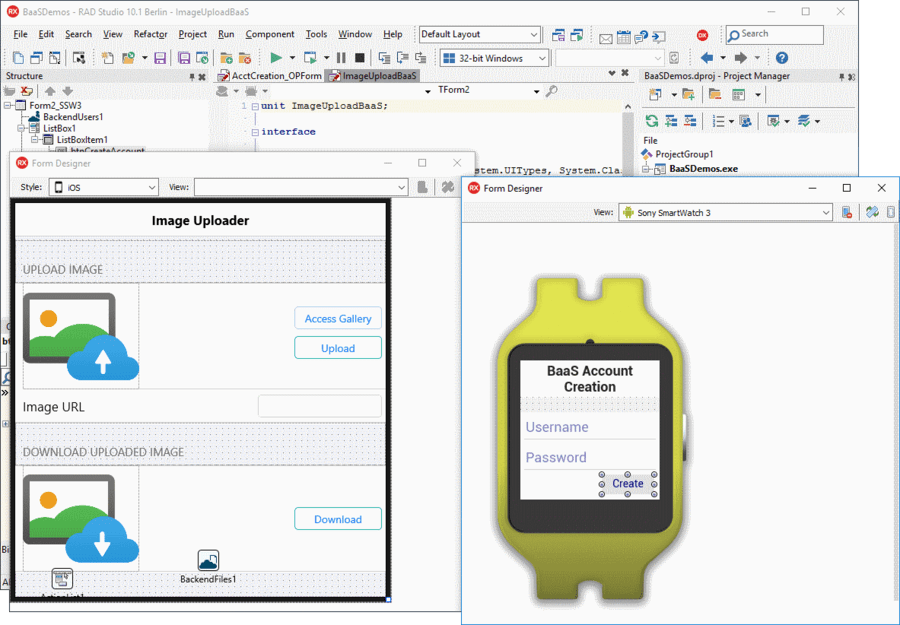
Task: Click the Set Debug Desktop icon
Action: (577, 36)
